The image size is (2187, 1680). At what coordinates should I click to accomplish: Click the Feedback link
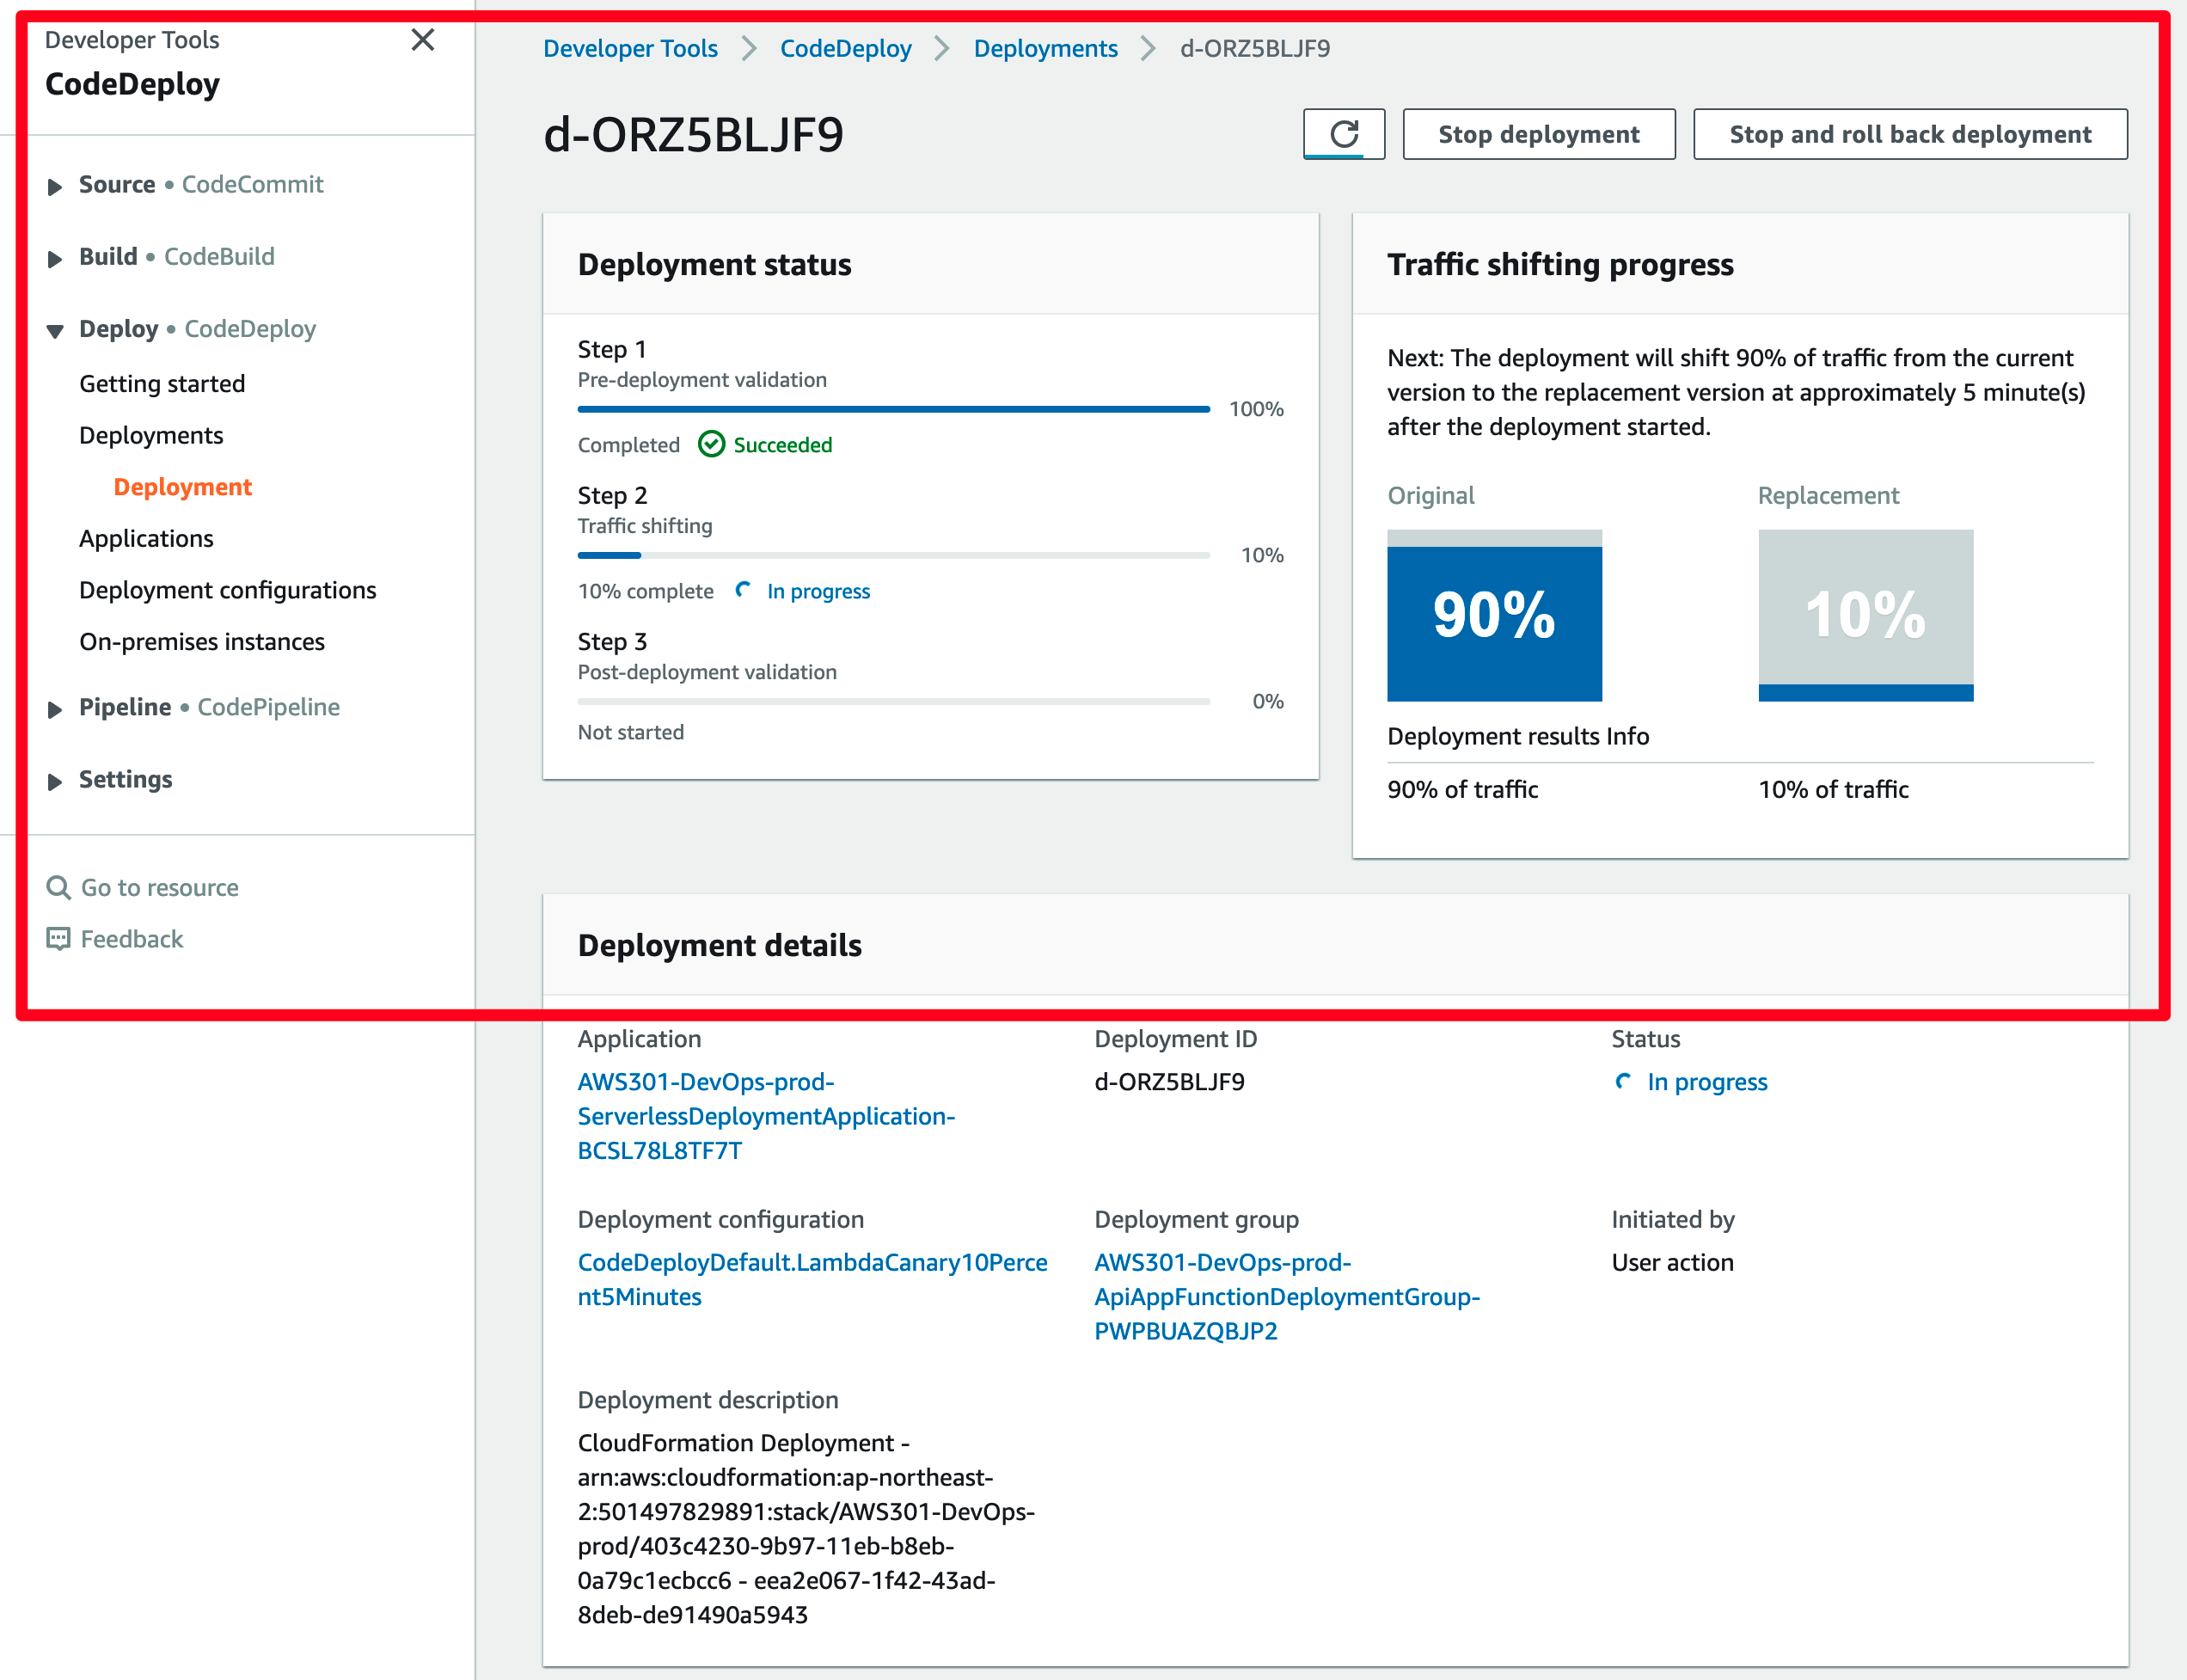[x=132, y=939]
